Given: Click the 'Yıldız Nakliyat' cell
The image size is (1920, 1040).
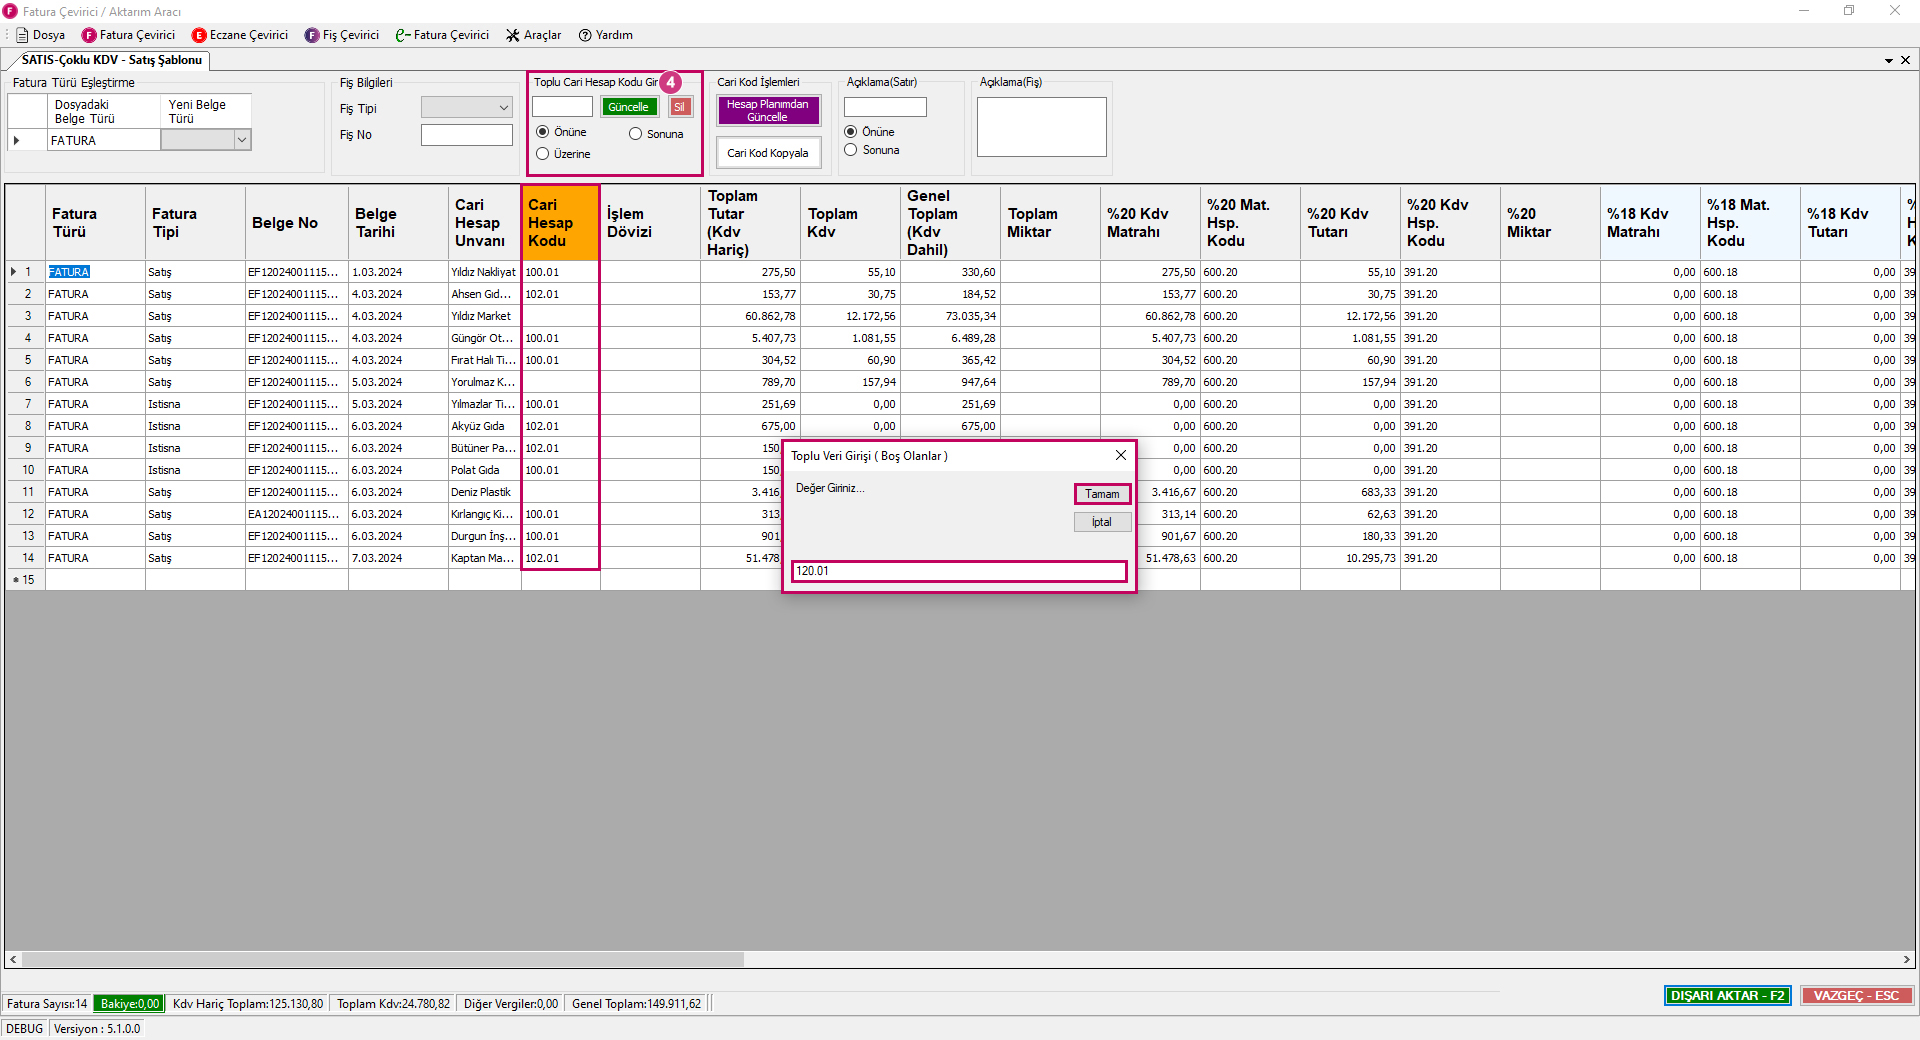Looking at the screenshot, I should [484, 272].
